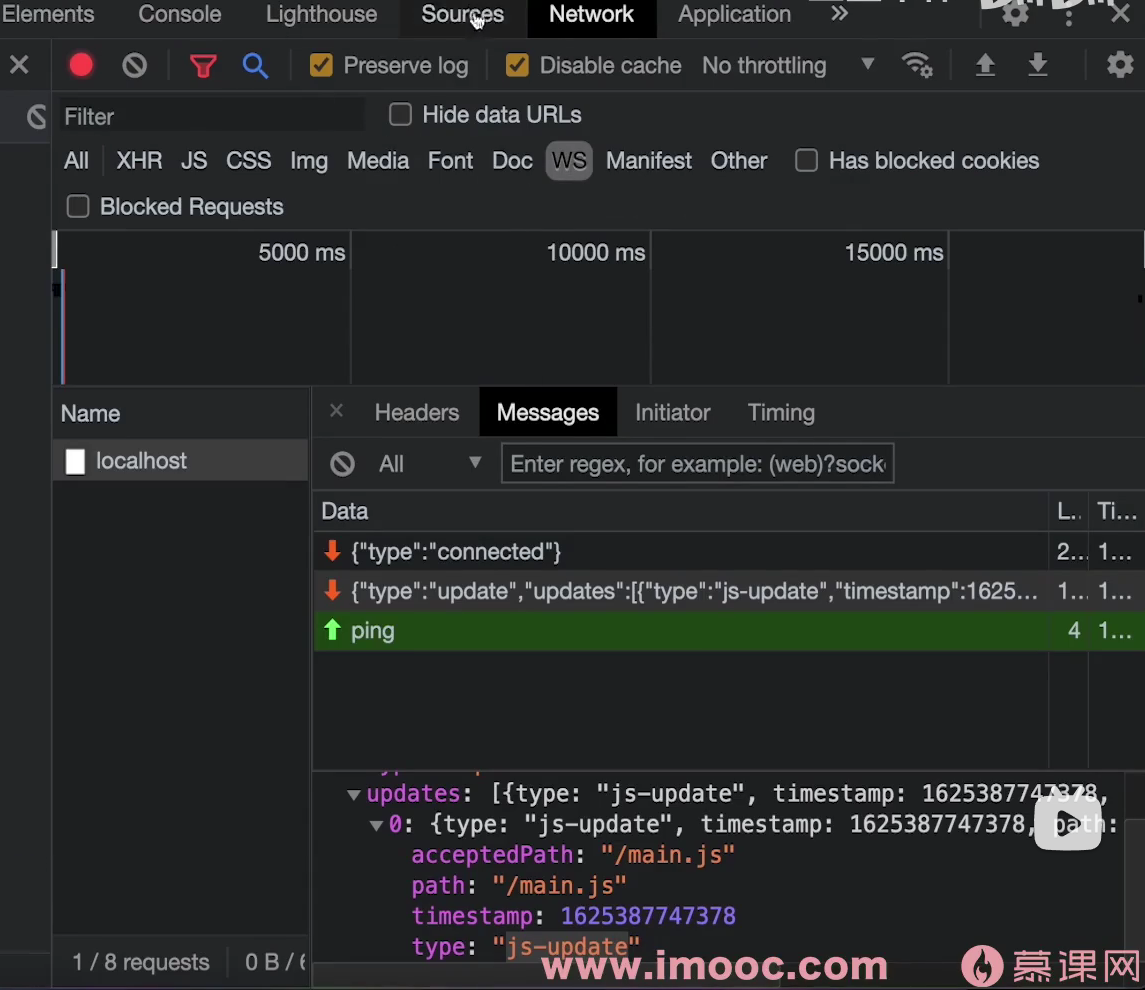This screenshot has width=1145, height=990.
Task: Open DevTools settings gear in tab bar
Action: point(1016,13)
